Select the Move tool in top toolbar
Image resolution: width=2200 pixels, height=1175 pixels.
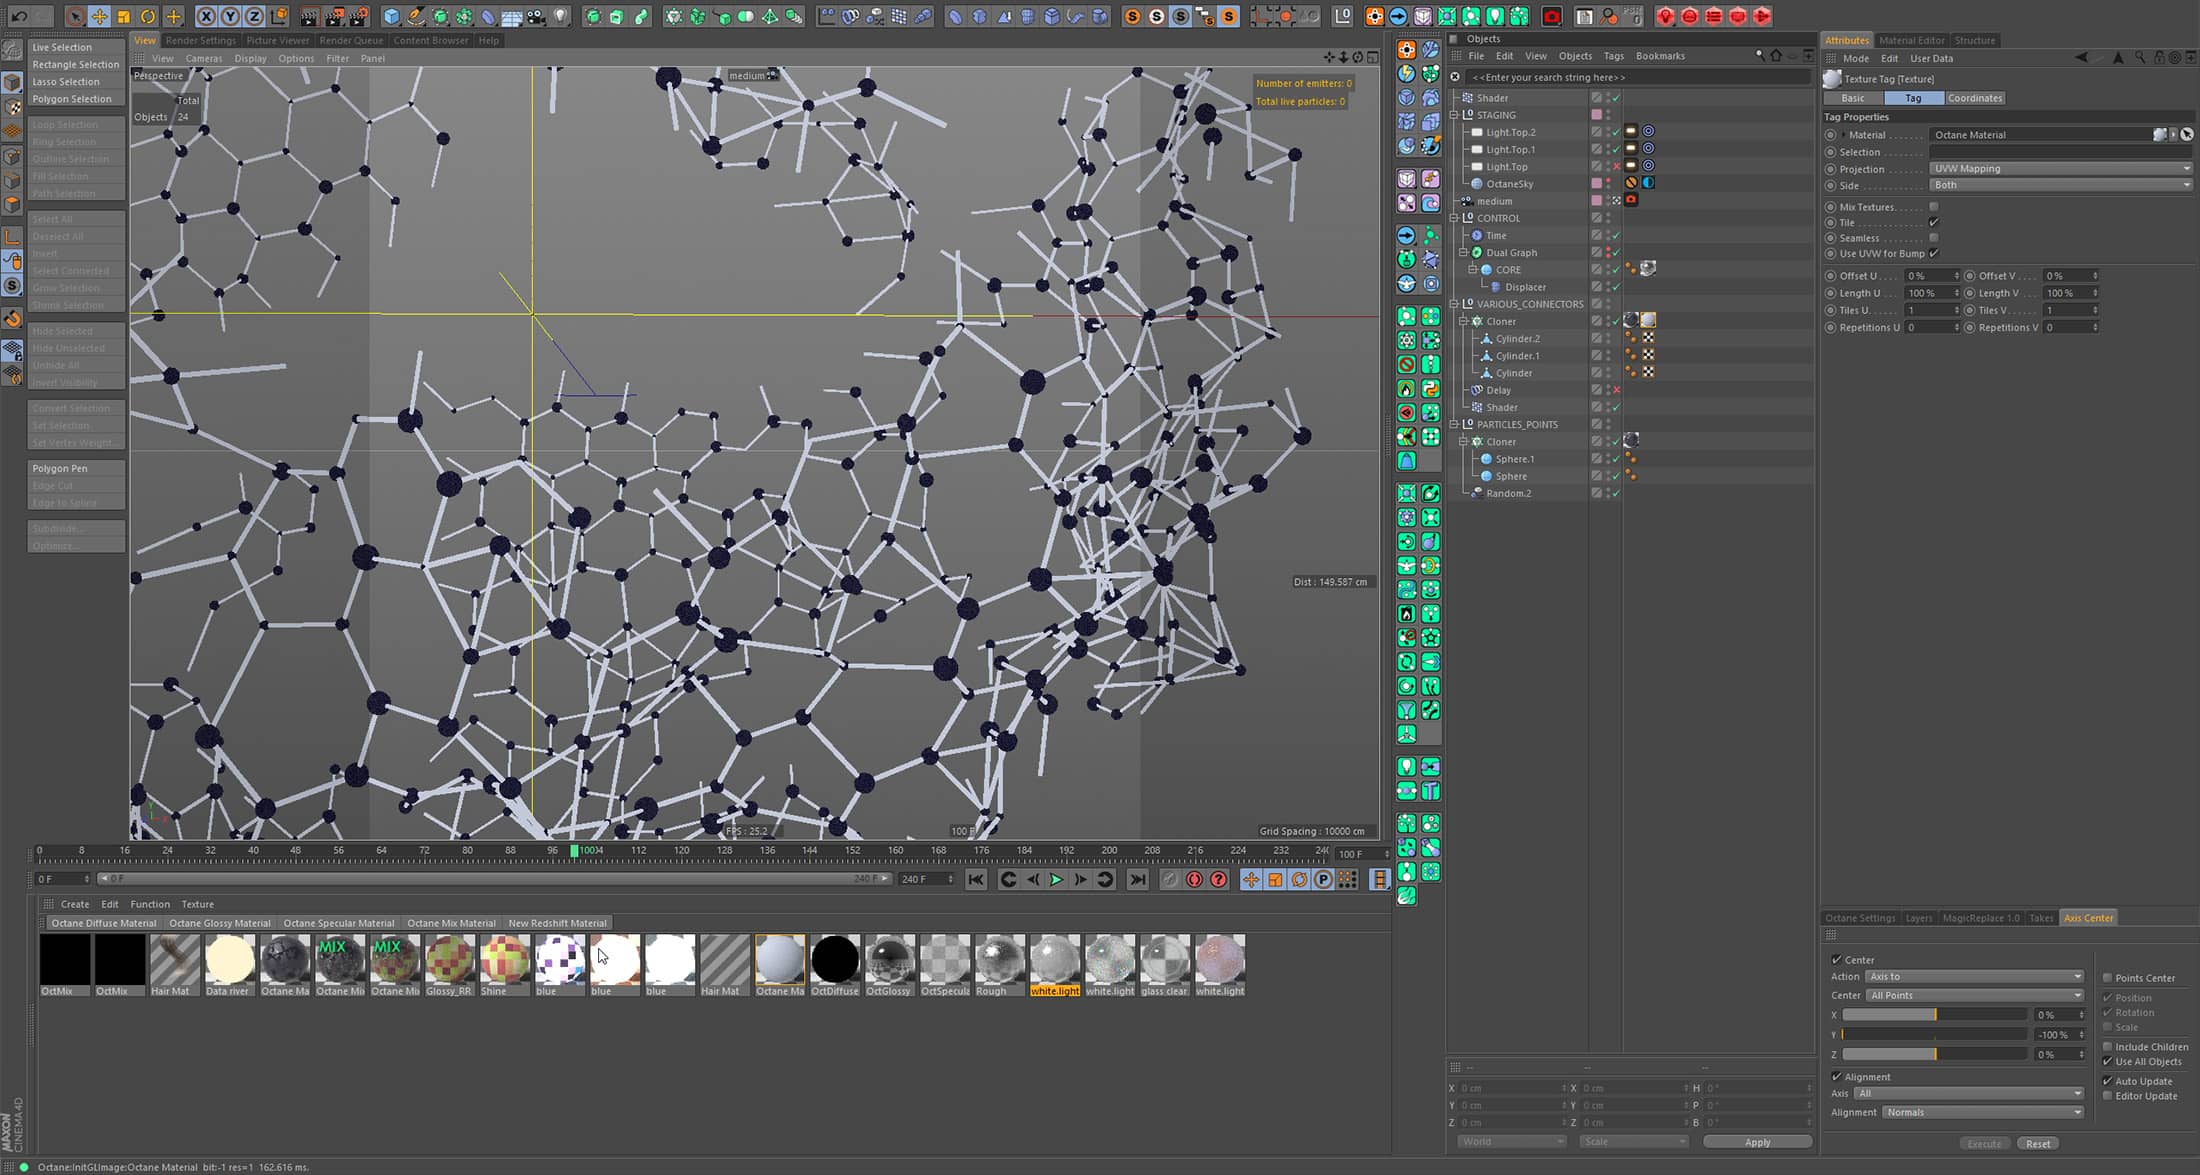click(99, 16)
